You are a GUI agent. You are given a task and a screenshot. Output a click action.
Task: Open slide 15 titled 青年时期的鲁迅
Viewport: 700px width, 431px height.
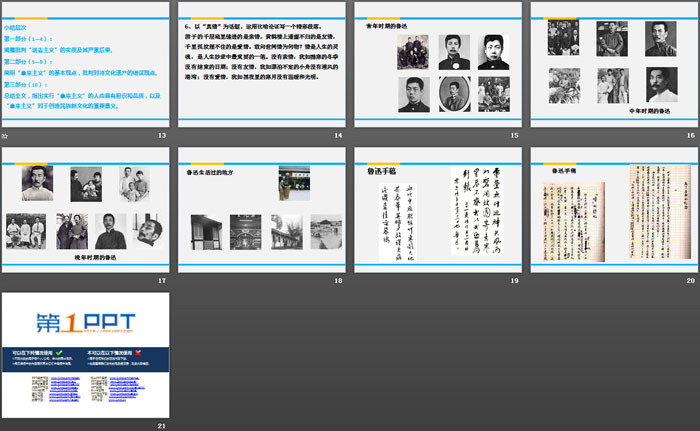coord(437,65)
